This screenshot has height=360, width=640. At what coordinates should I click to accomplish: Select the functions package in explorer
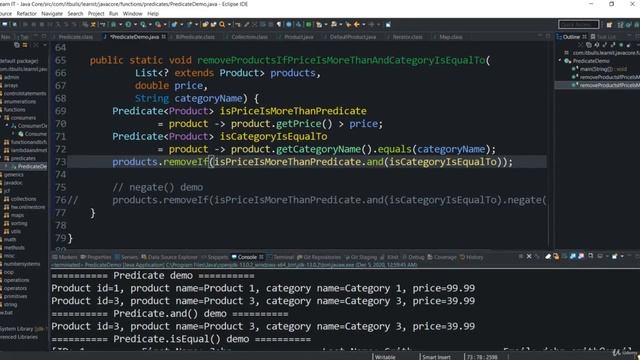(14, 110)
